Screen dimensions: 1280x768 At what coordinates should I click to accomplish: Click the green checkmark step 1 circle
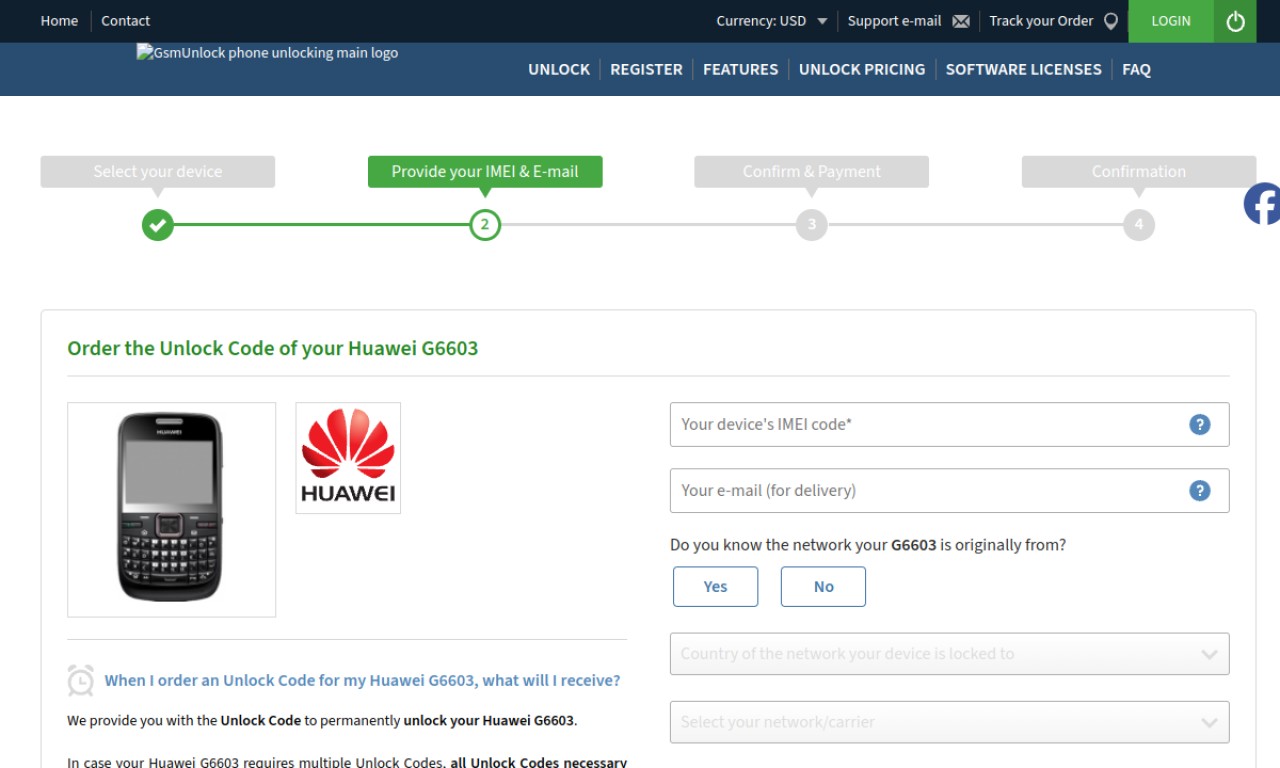[157, 225]
